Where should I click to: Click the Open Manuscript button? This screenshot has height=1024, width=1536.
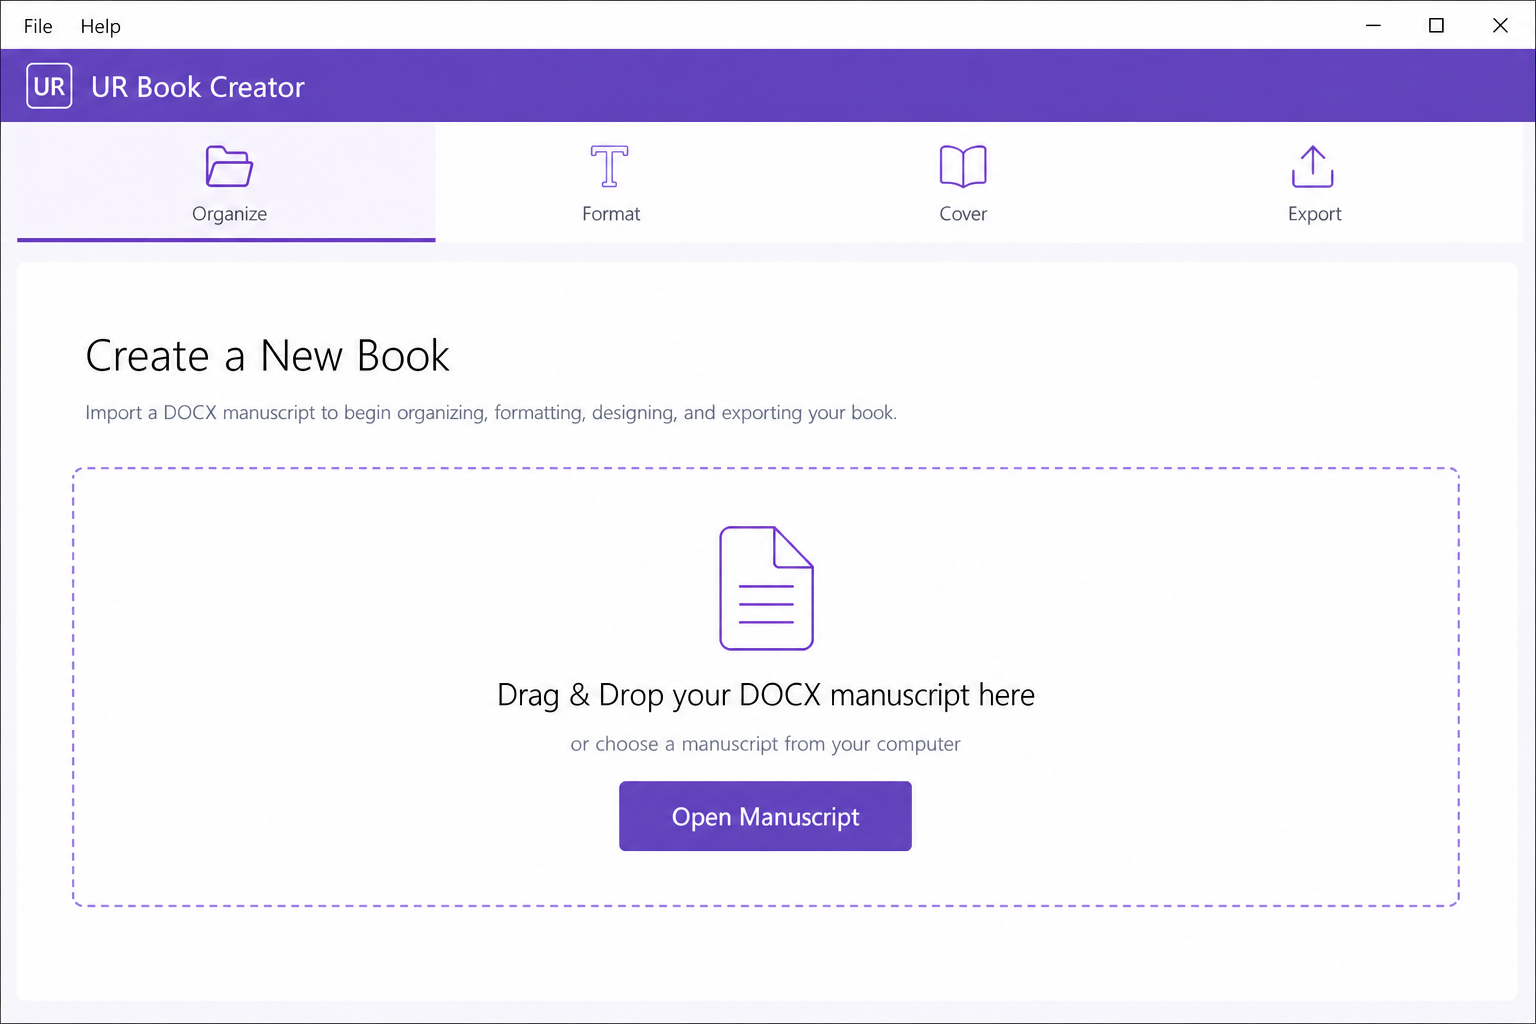click(x=765, y=816)
